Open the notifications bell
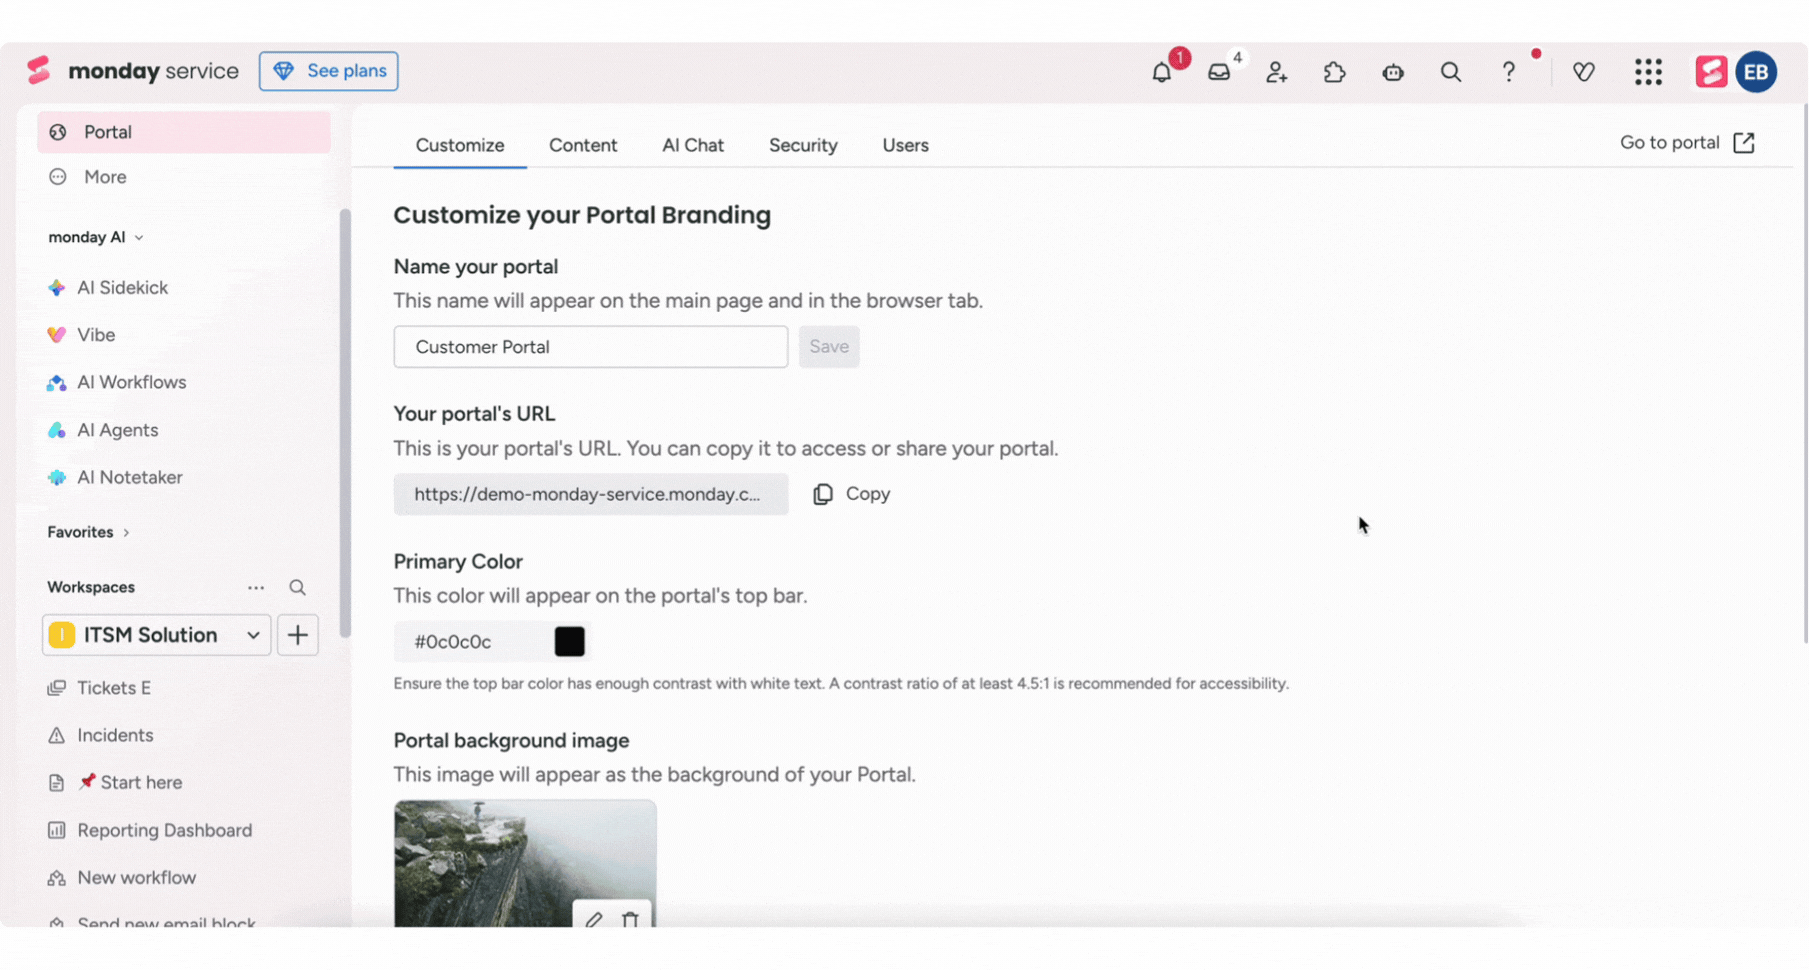This screenshot has height=970, width=1809. coord(1161,72)
